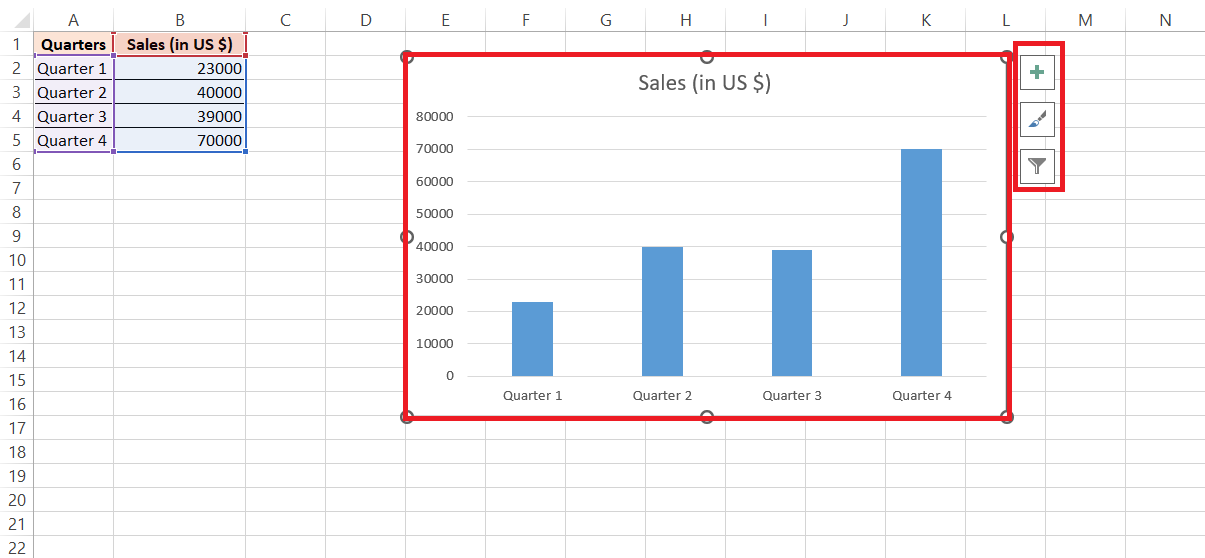Select the Quarter 2 bar in chart

(662, 311)
